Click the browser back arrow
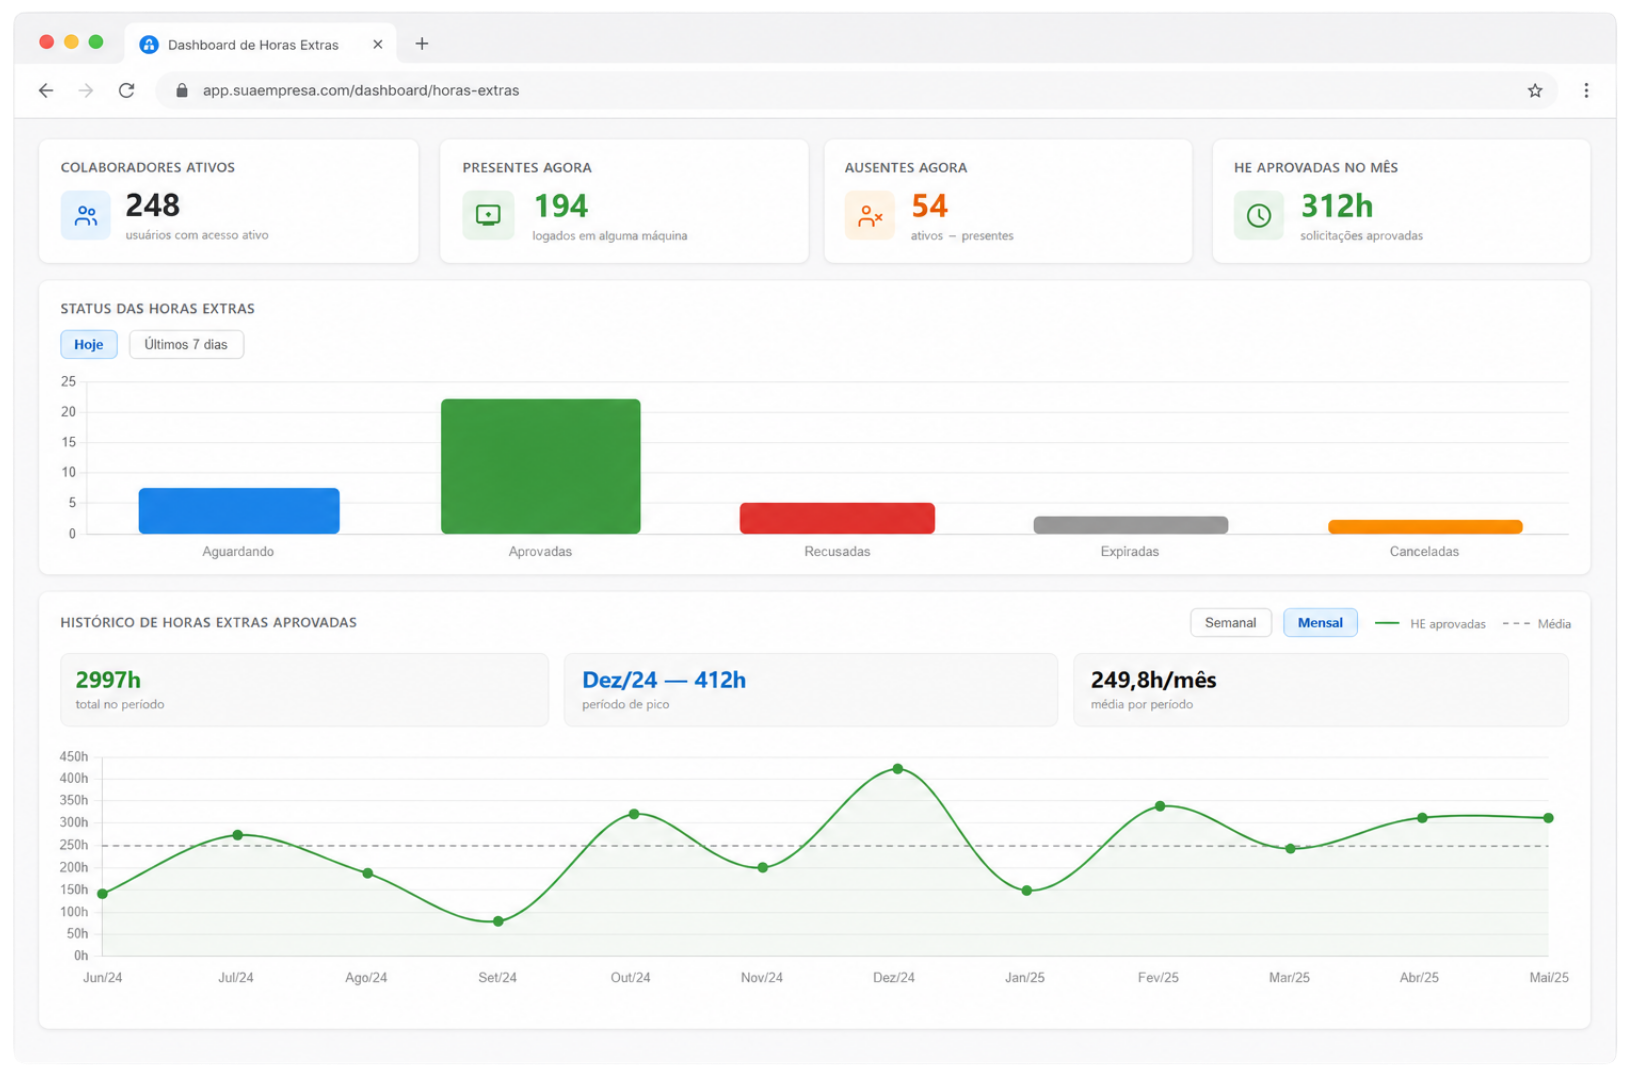Viewport: 1630px width, 1078px height. coord(46,90)
